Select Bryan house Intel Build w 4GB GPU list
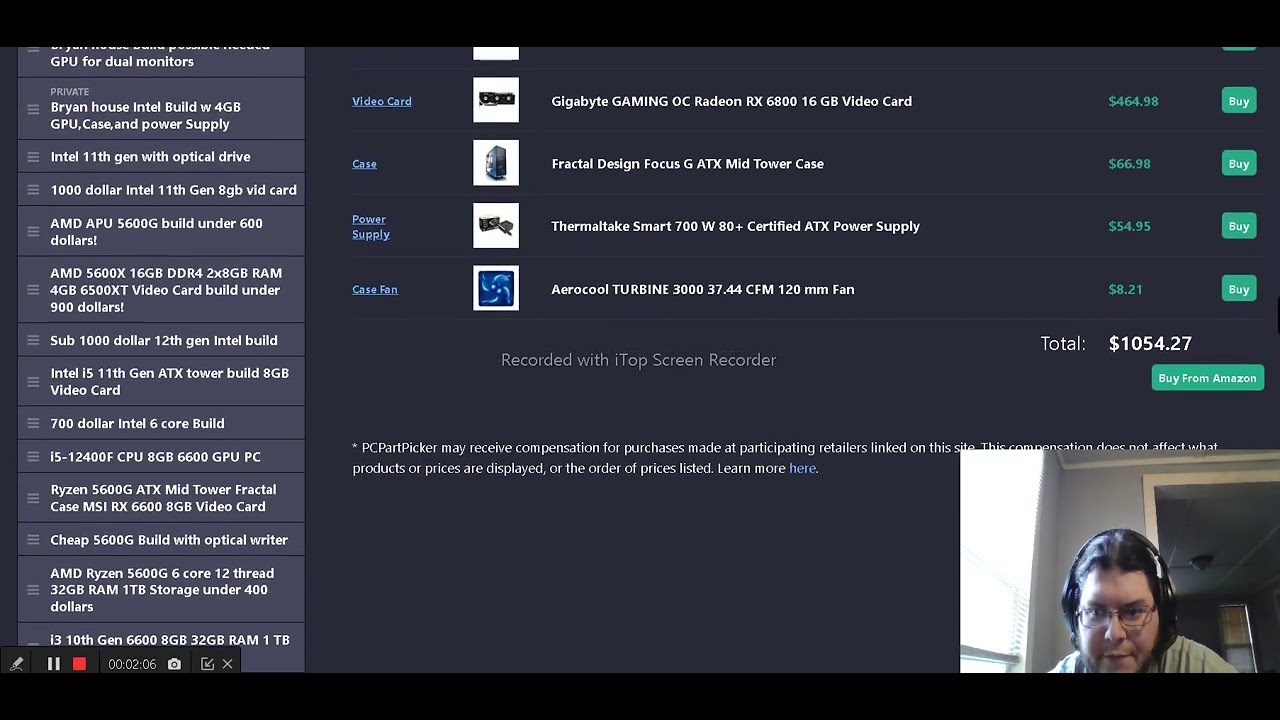This screenshot has height=720, width=1280. click(161, 109)
